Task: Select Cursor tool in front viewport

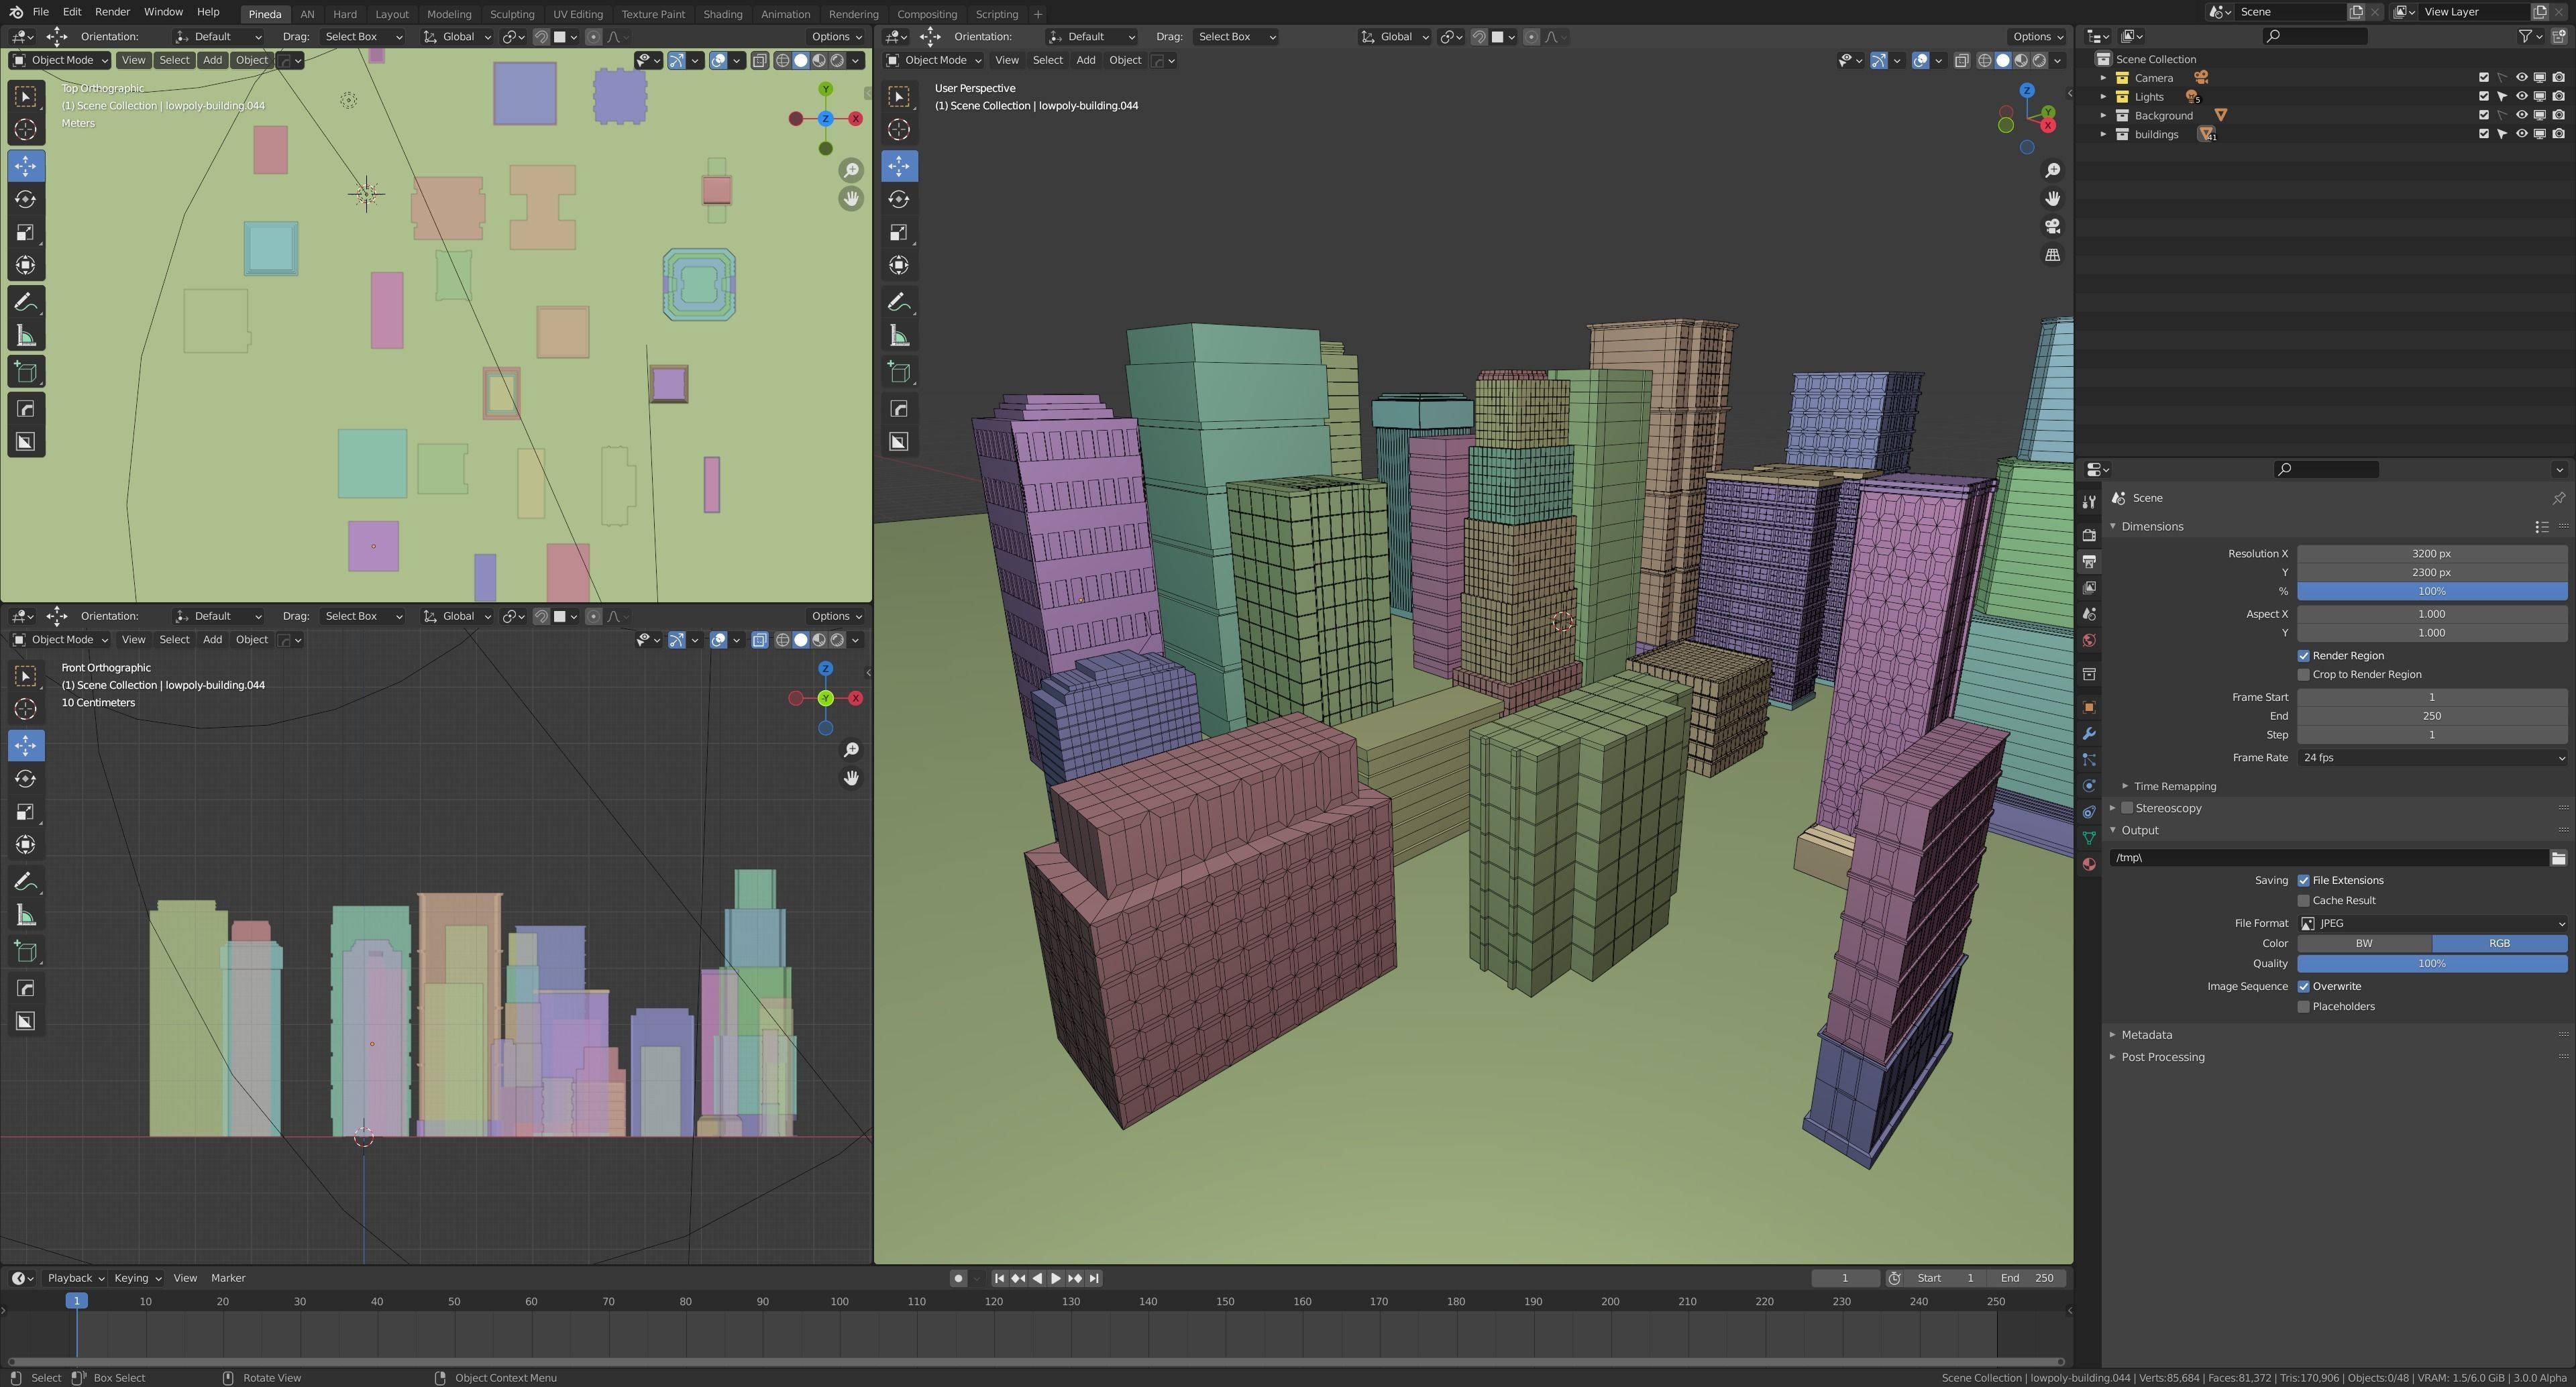Action: pos(26,709)
